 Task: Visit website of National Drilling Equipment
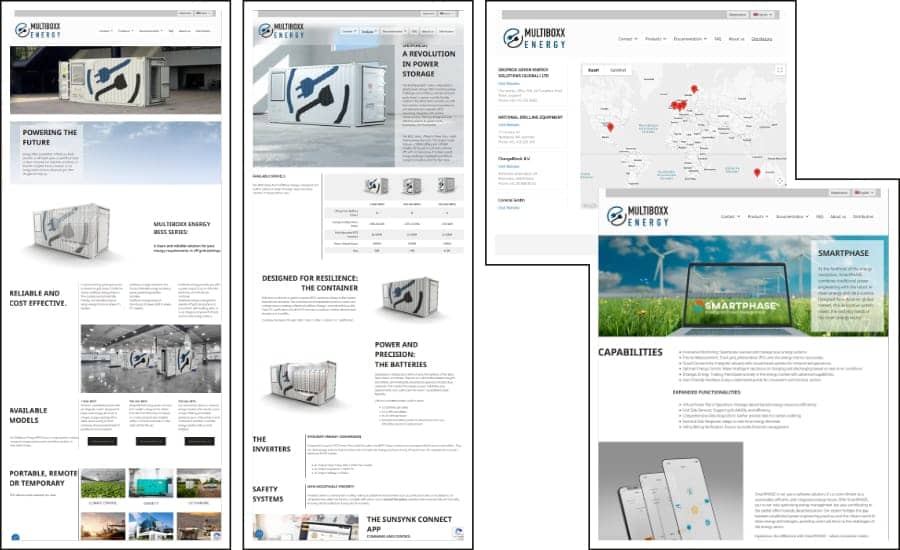click(x=509, y=125)
